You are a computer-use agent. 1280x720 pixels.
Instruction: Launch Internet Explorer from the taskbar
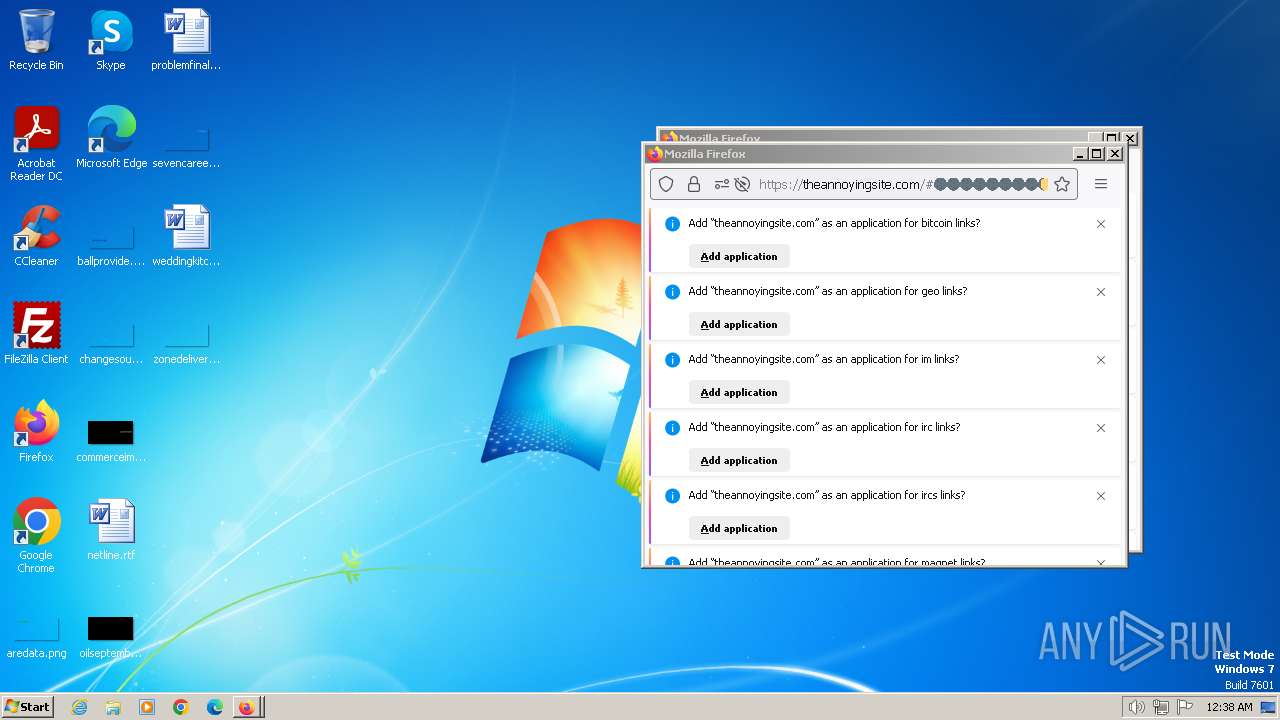(79, 707)
